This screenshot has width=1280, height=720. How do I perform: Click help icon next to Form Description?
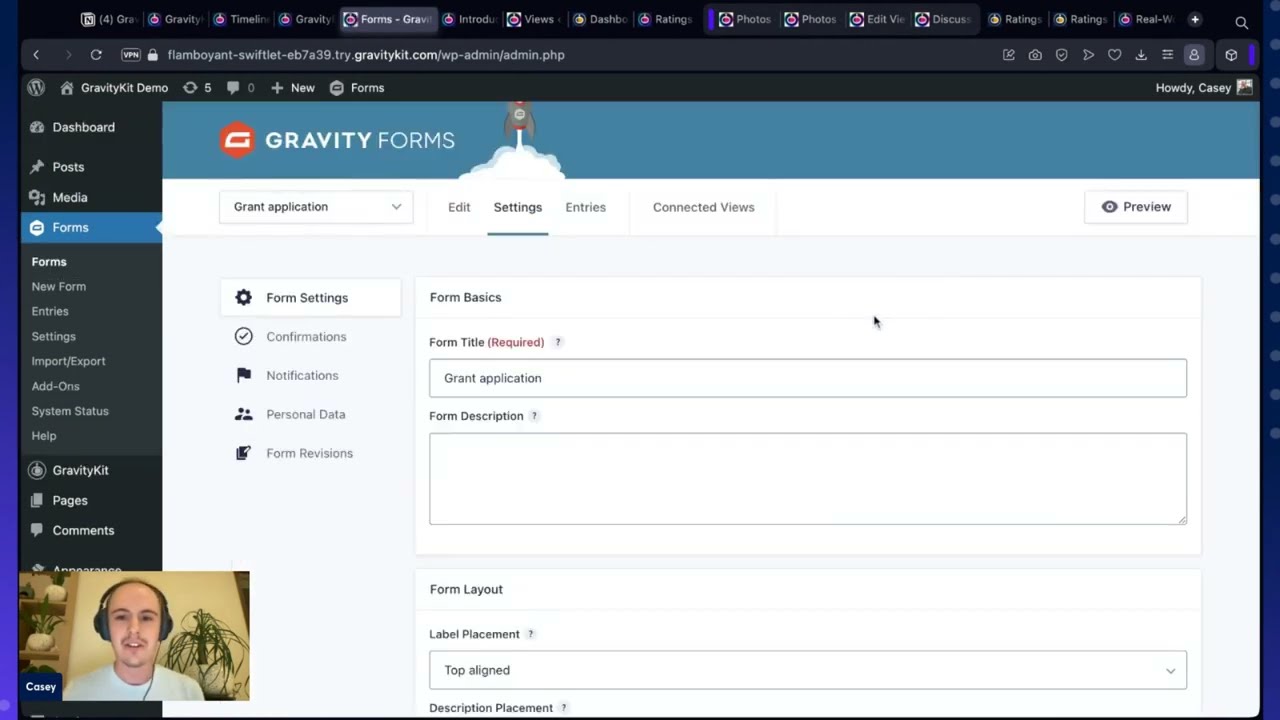[534, 416]
